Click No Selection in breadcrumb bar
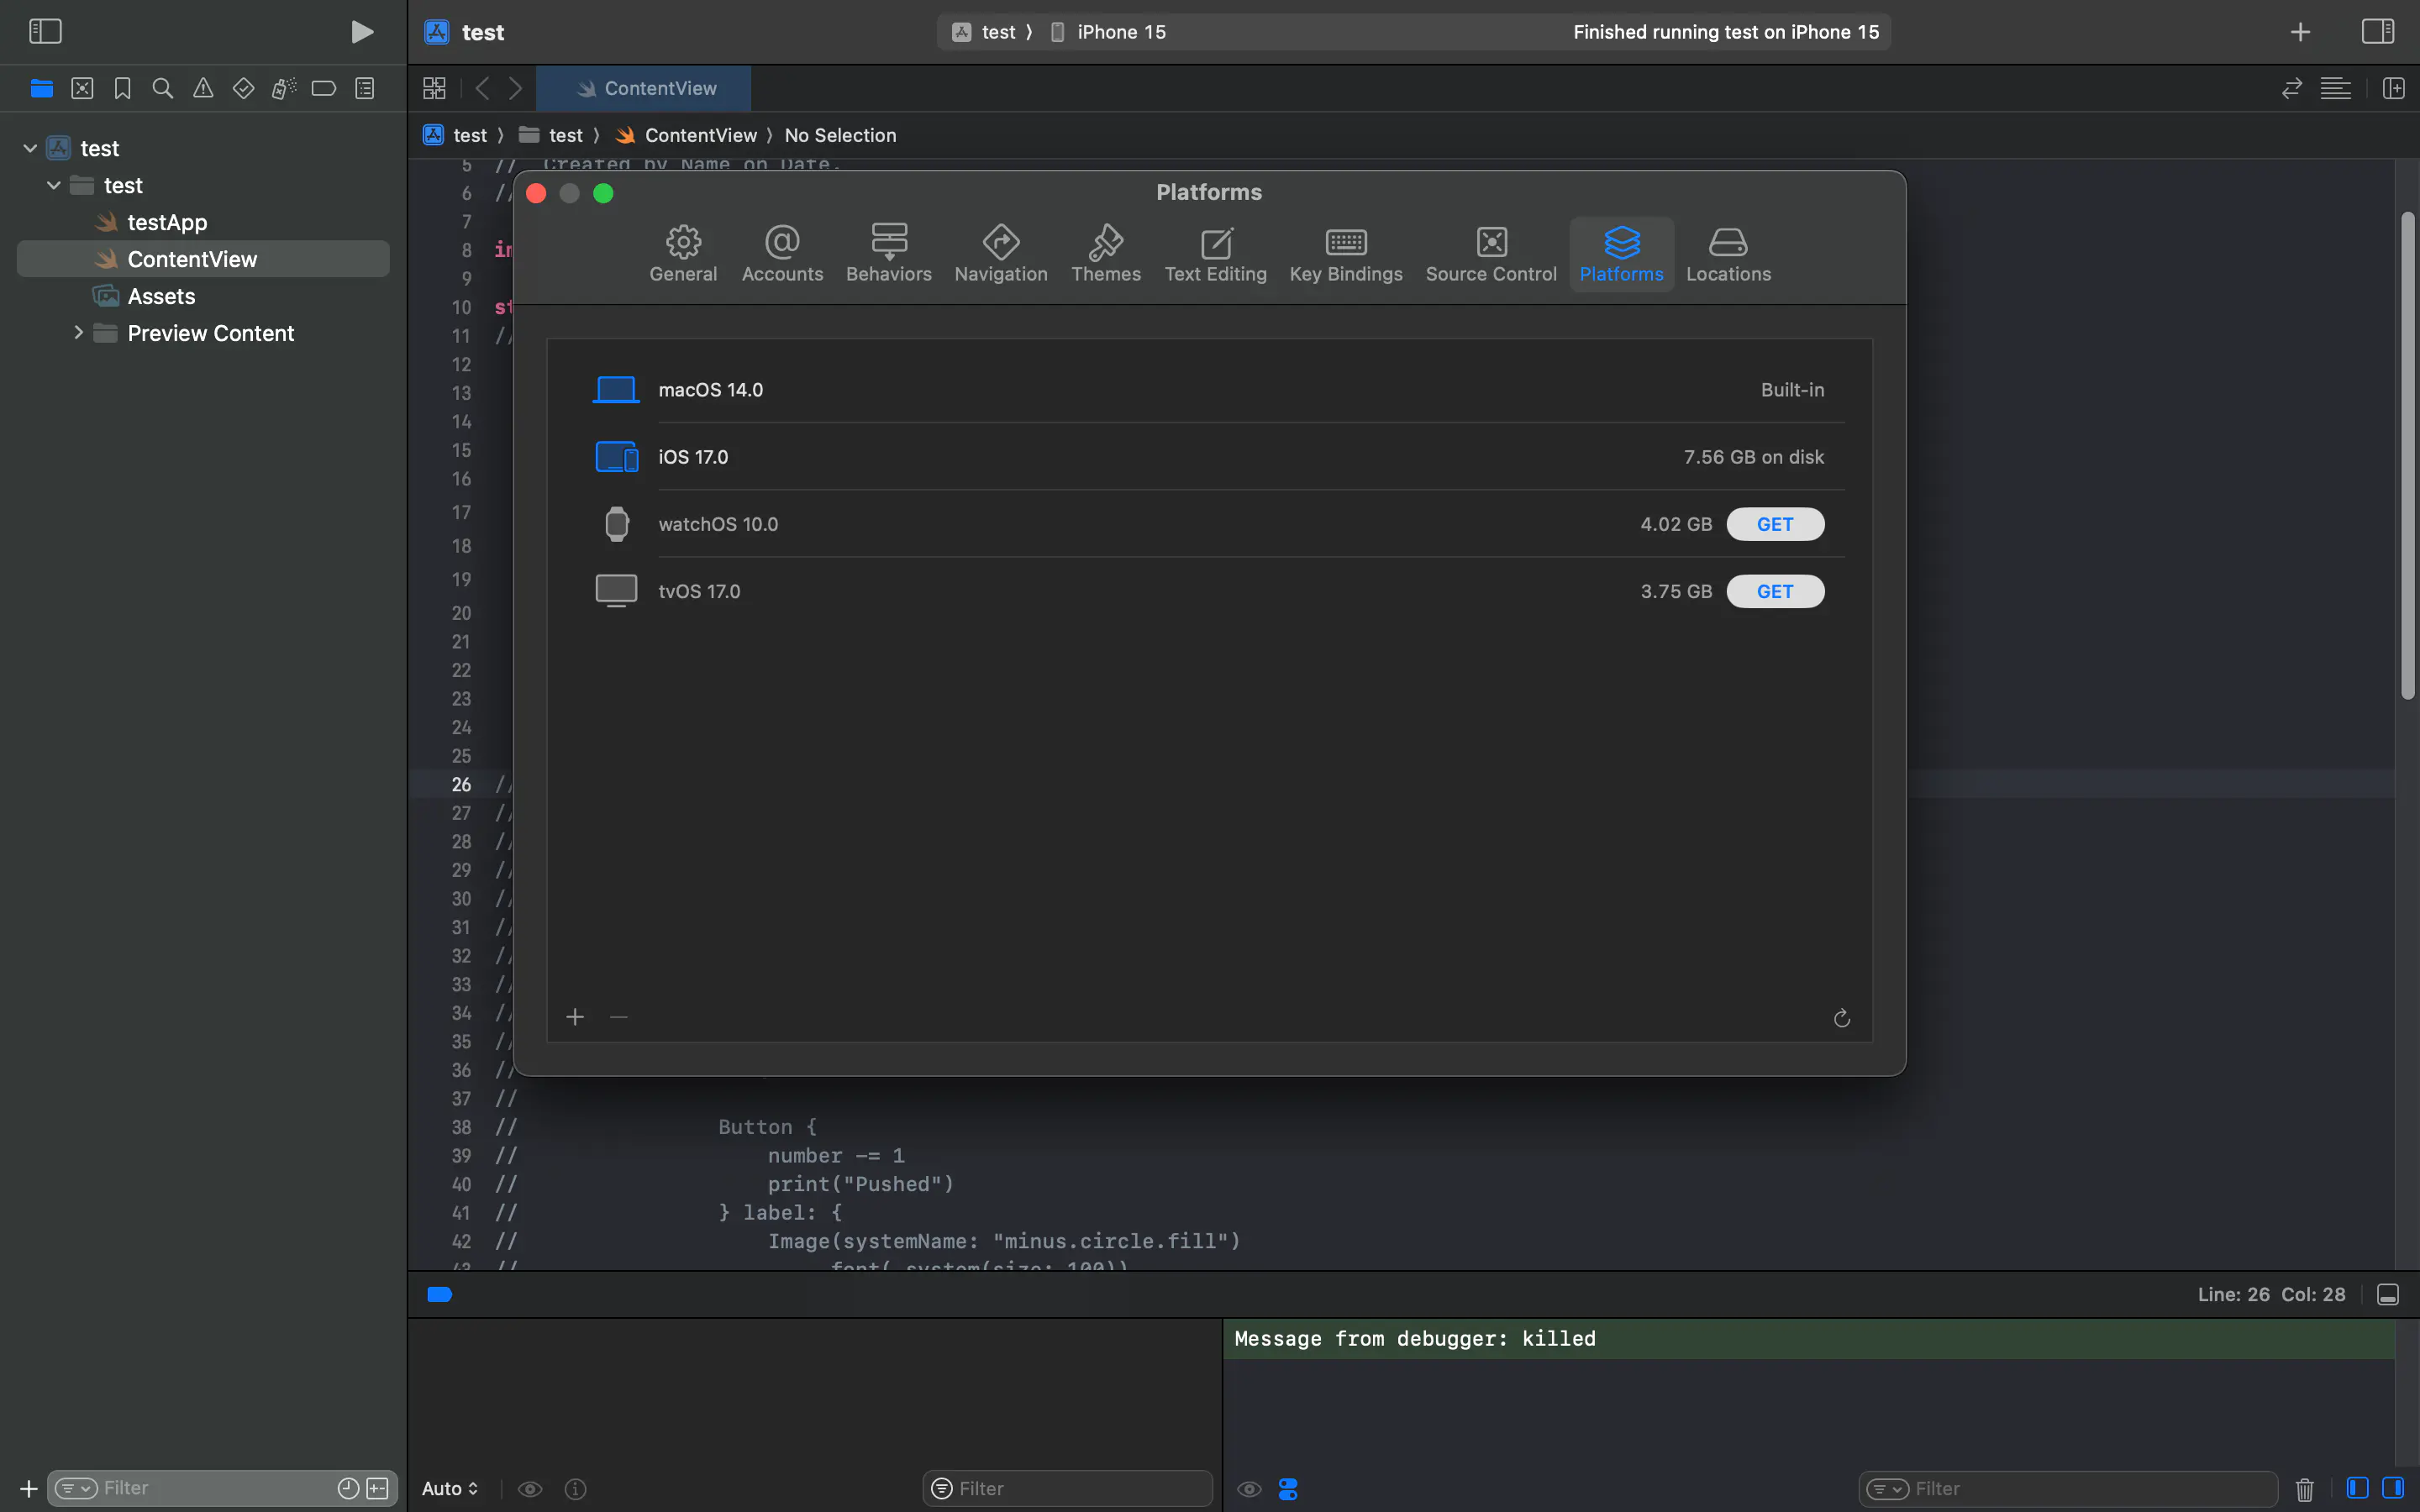 (x=840, y=135)
